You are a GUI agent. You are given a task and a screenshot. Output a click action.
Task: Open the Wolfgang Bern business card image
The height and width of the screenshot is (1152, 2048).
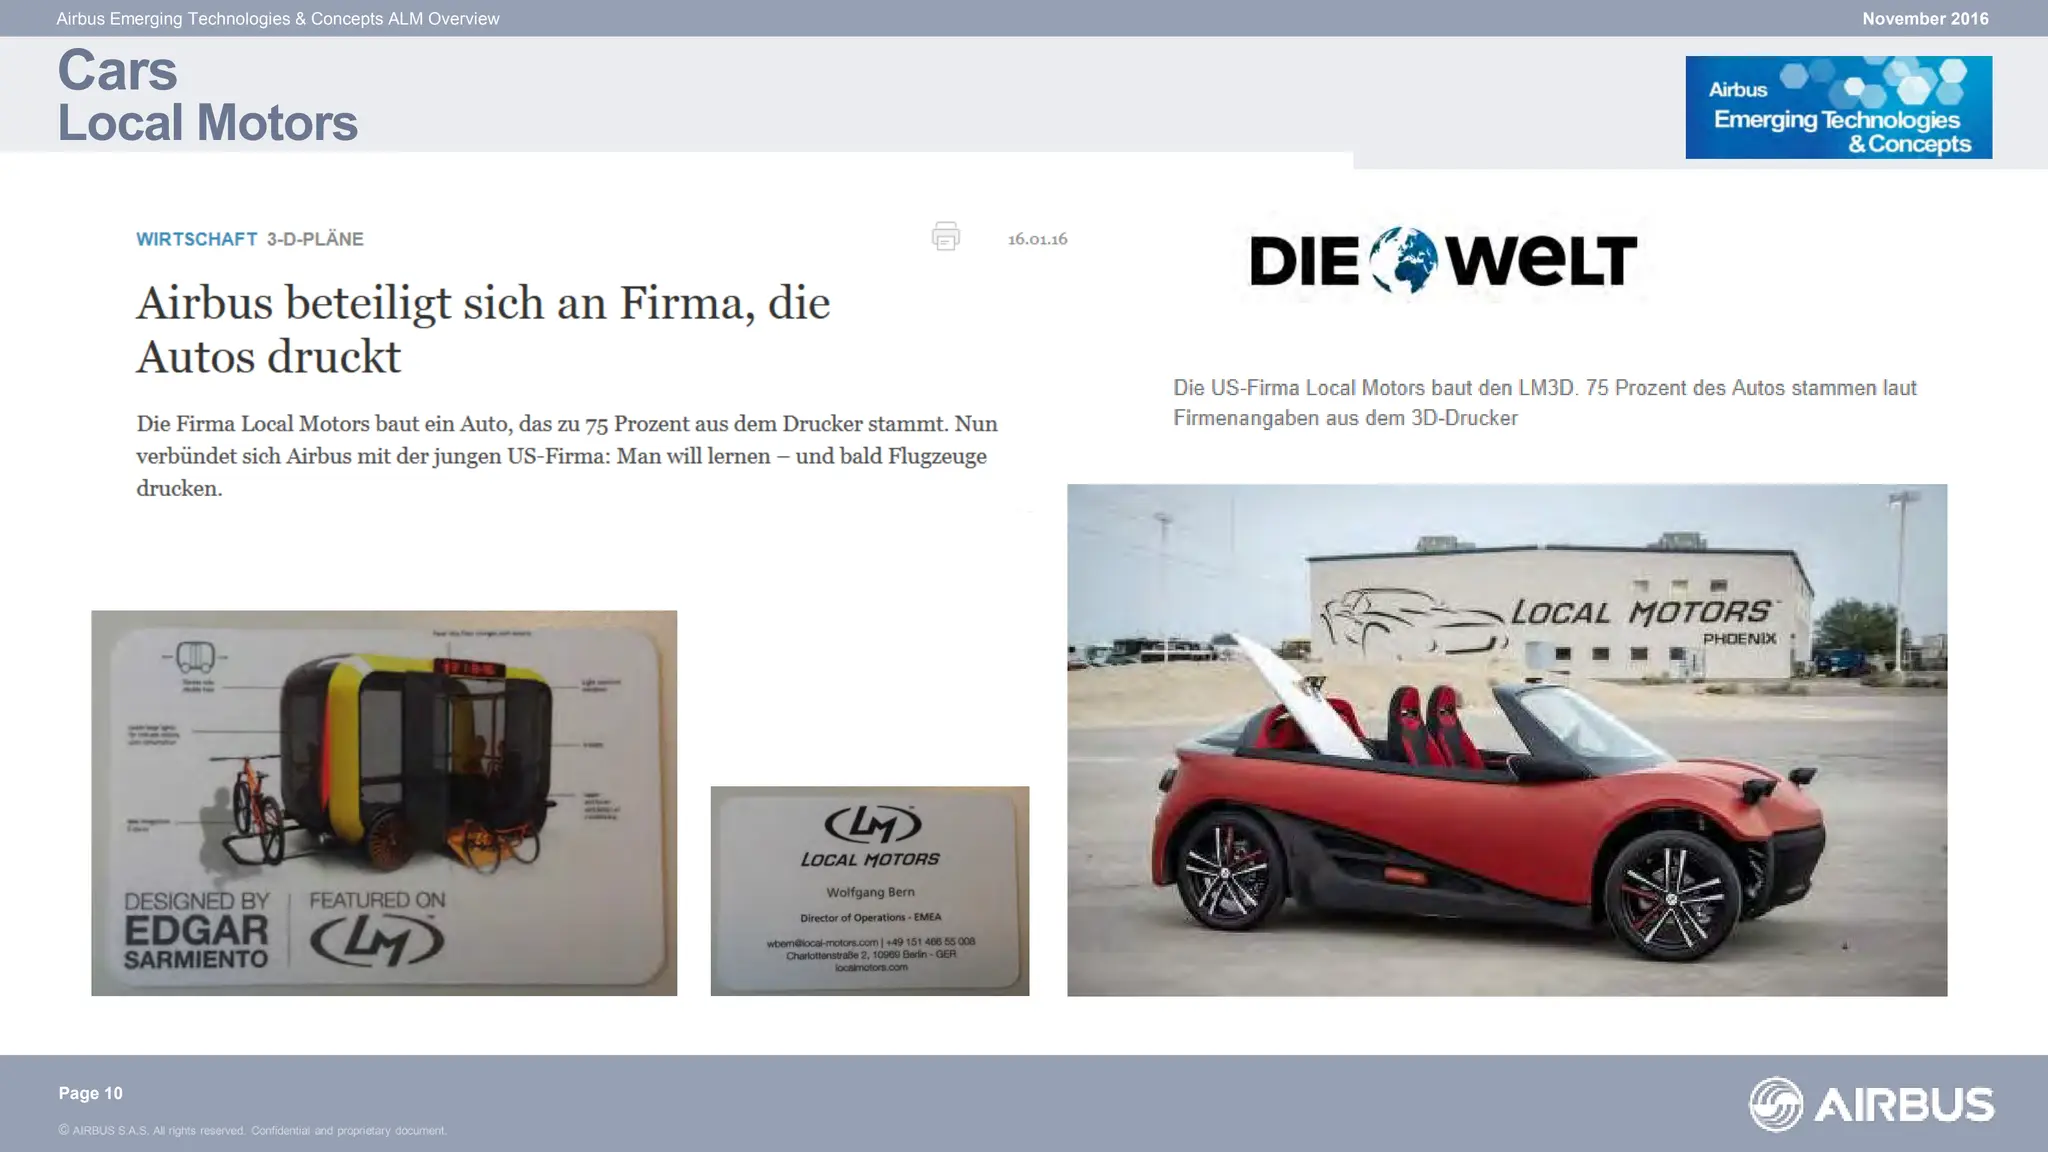pos(870,891)
